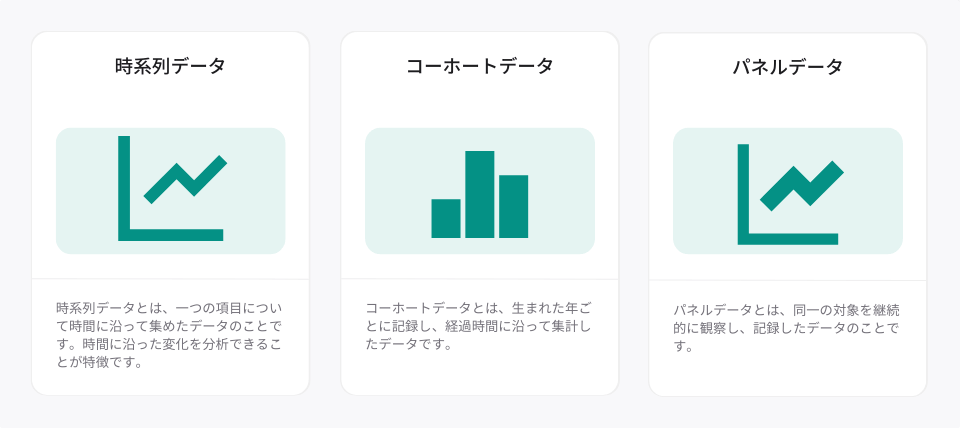Click the line chart icon under パネルデータ
The height and width of the screenshot is (428, 960).
[790, 194]
